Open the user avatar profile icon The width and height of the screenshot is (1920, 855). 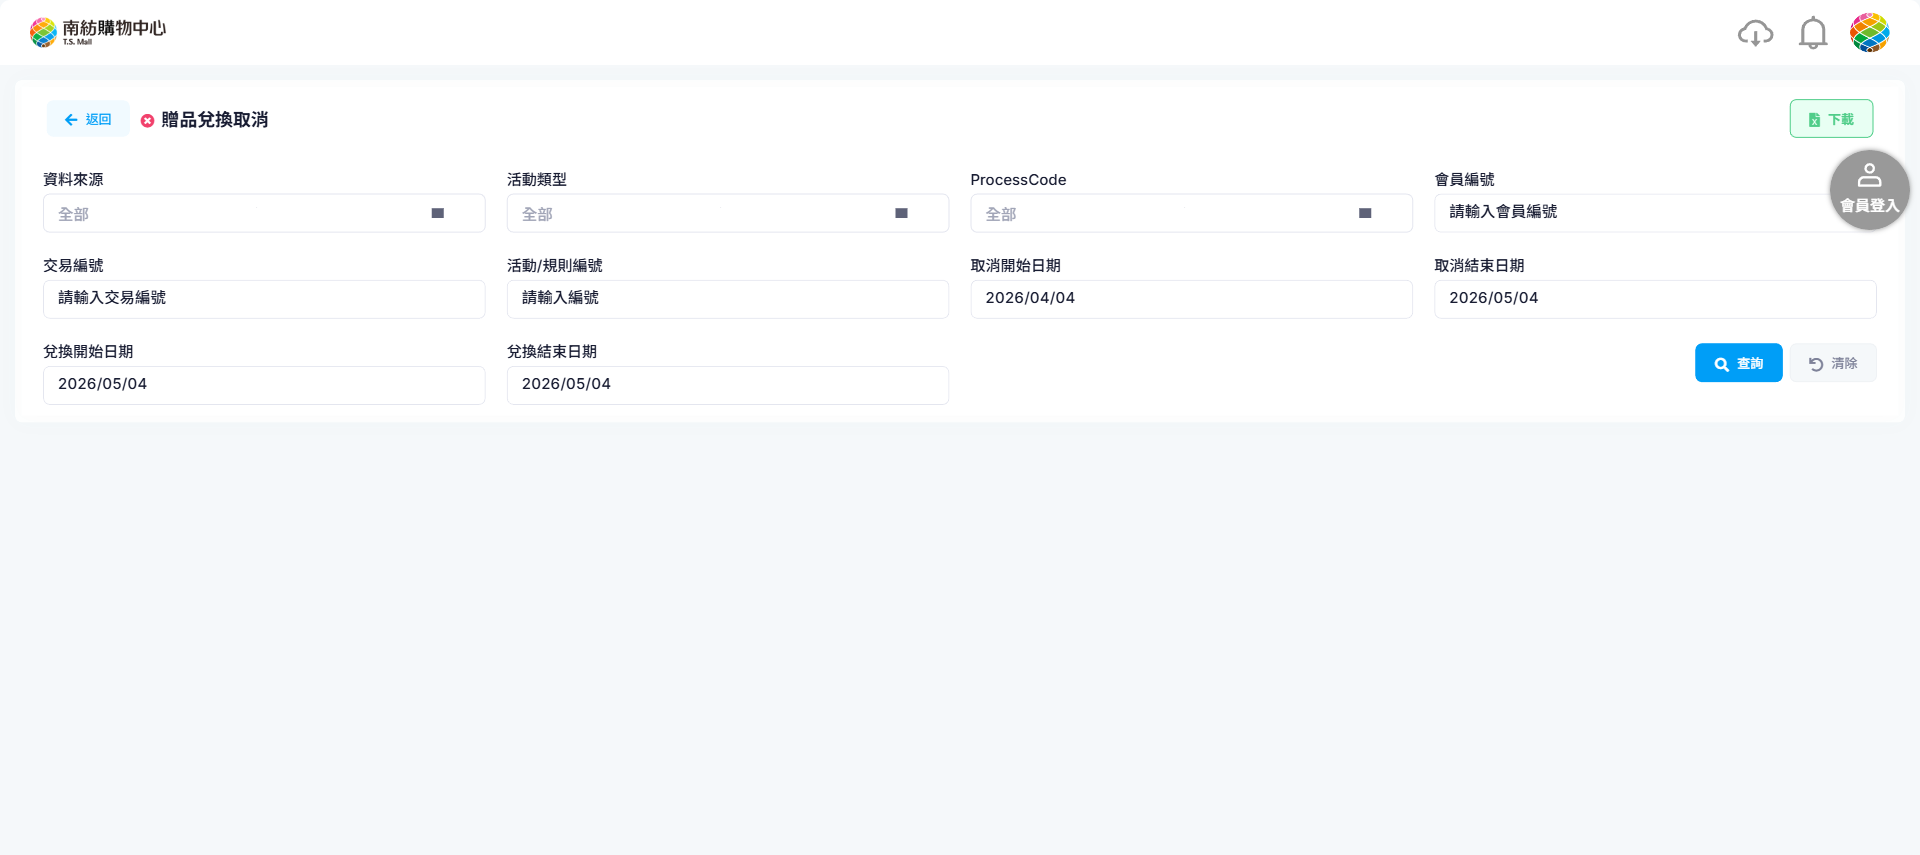point(1869,33)
